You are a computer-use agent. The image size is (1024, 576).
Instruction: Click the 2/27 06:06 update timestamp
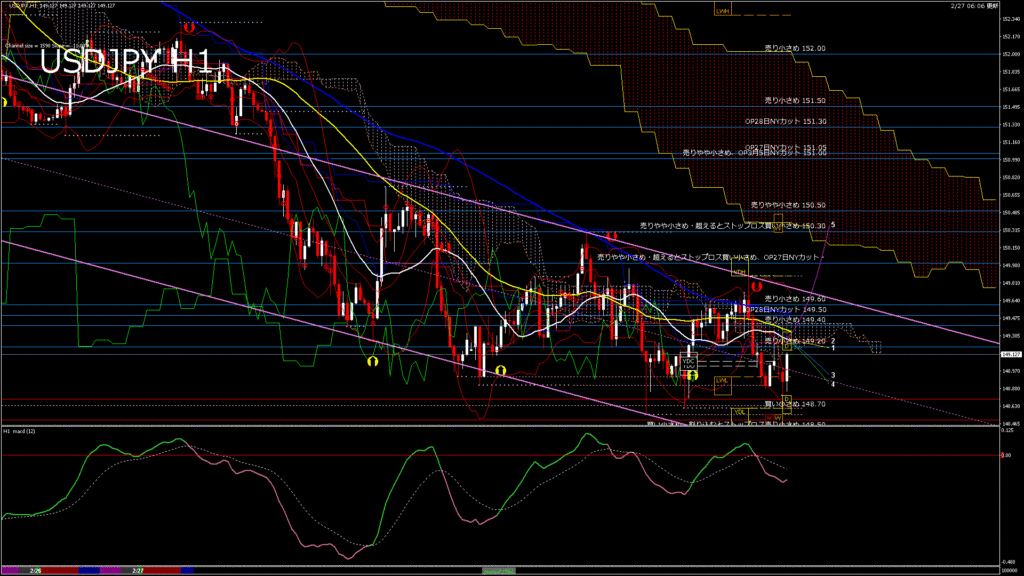click(x=974, y=5)
